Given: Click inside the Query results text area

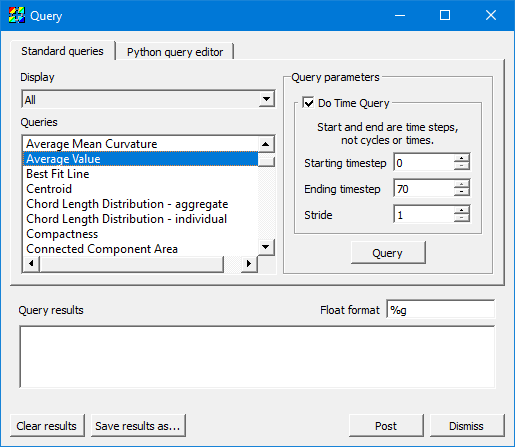Looking at the screenshot, I should click(x=257, y=357).
